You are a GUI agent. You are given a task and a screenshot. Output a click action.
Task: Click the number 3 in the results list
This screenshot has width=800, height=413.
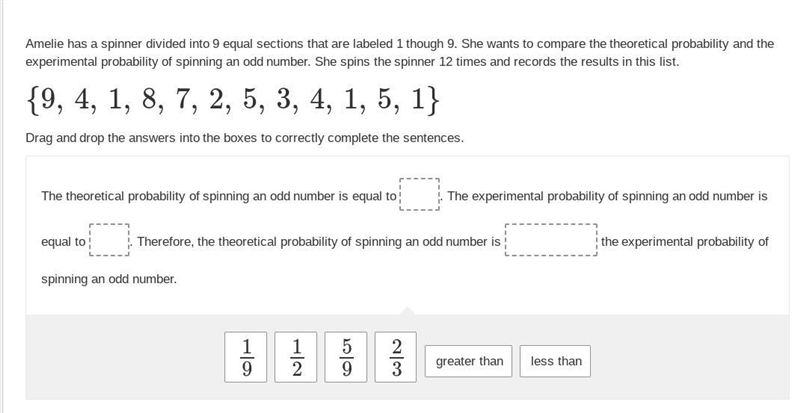pyautogui.click(x=284, y=99)
